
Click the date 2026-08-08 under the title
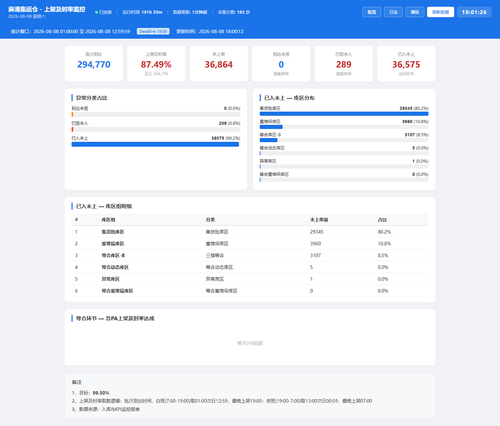pyautogui.click(x=19, y=16)
